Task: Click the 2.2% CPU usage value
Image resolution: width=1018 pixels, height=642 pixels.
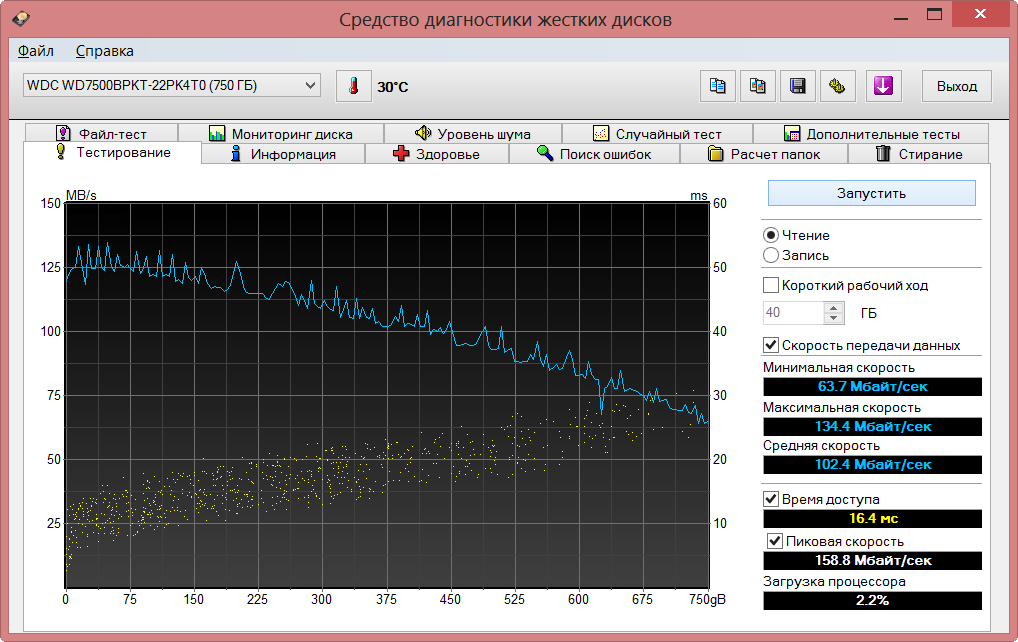Action: (x=872, y=600)
